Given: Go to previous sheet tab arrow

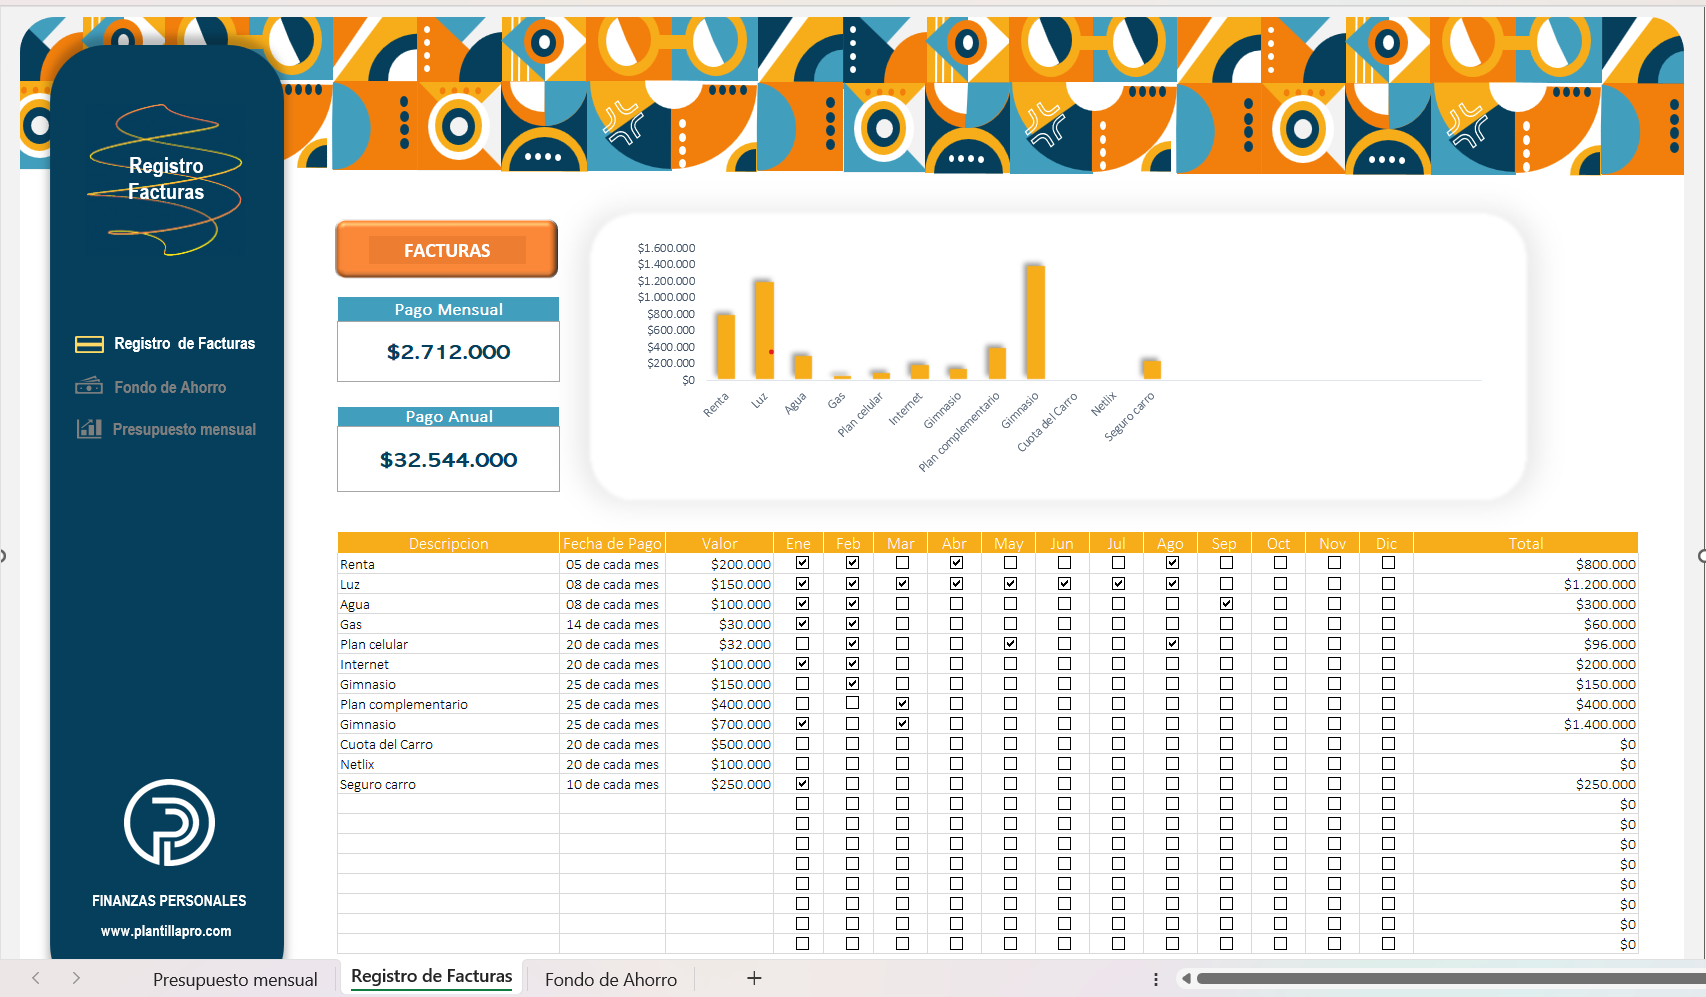Looking at the screenshot, I should pos(36,978).
